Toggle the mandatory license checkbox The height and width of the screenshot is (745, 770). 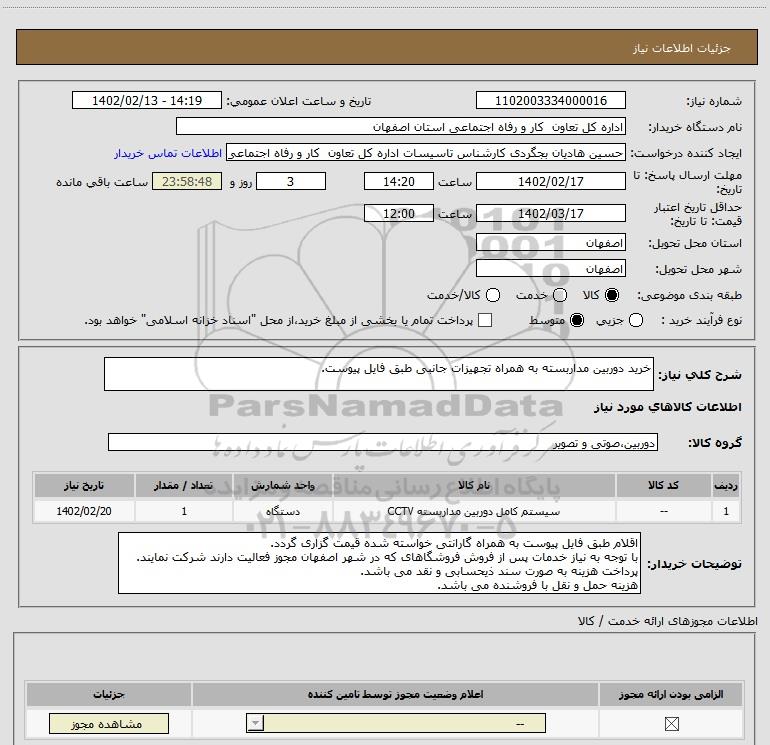click(x=671, y=723)
